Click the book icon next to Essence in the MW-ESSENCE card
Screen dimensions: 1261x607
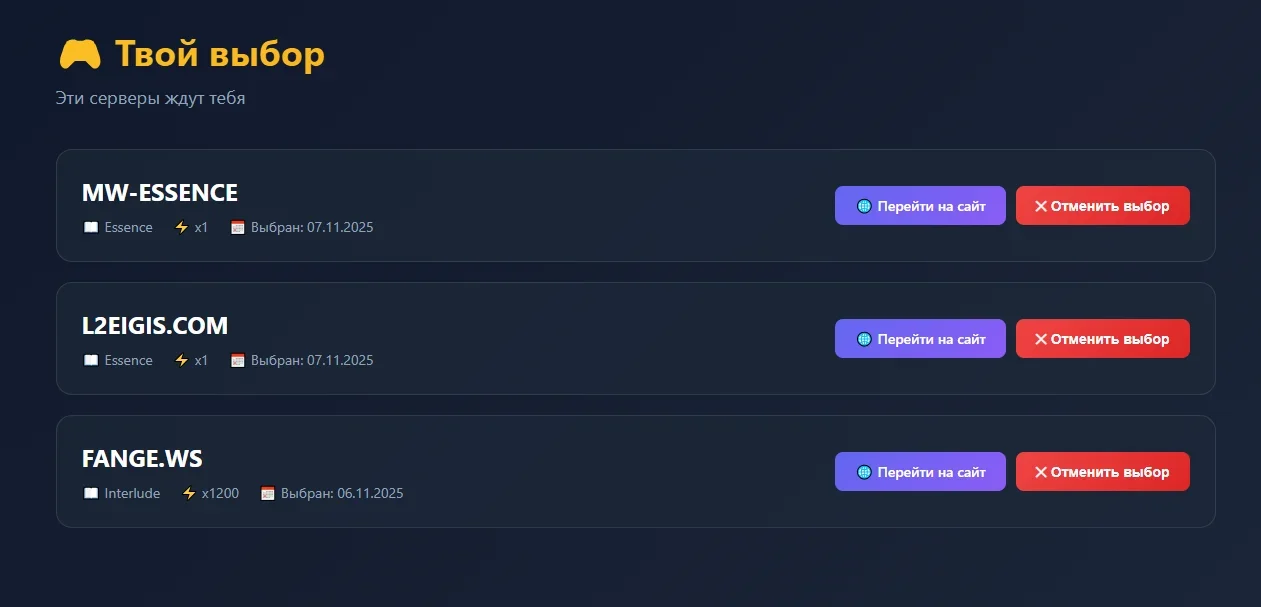(x=91, y=227)
